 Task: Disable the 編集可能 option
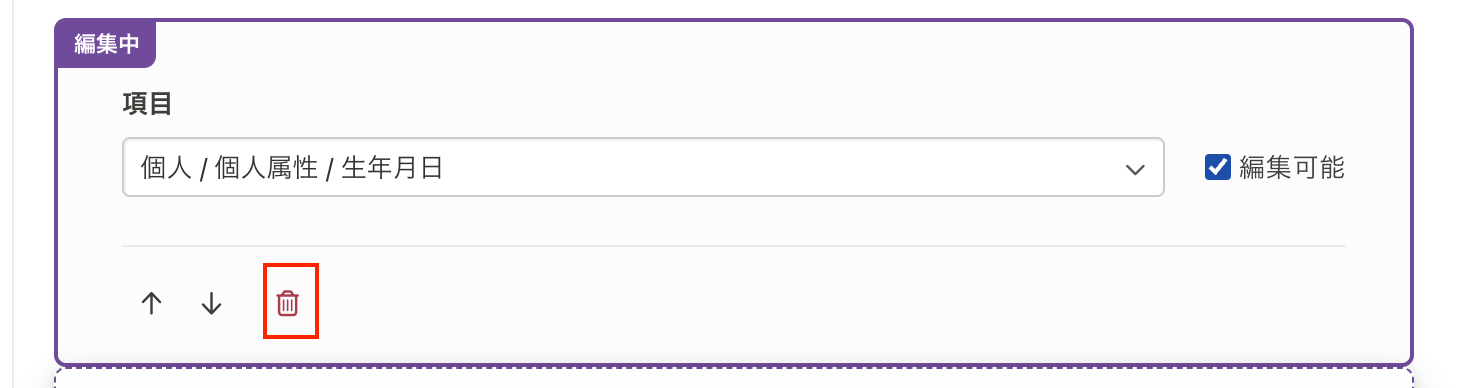coord(1217,167)
